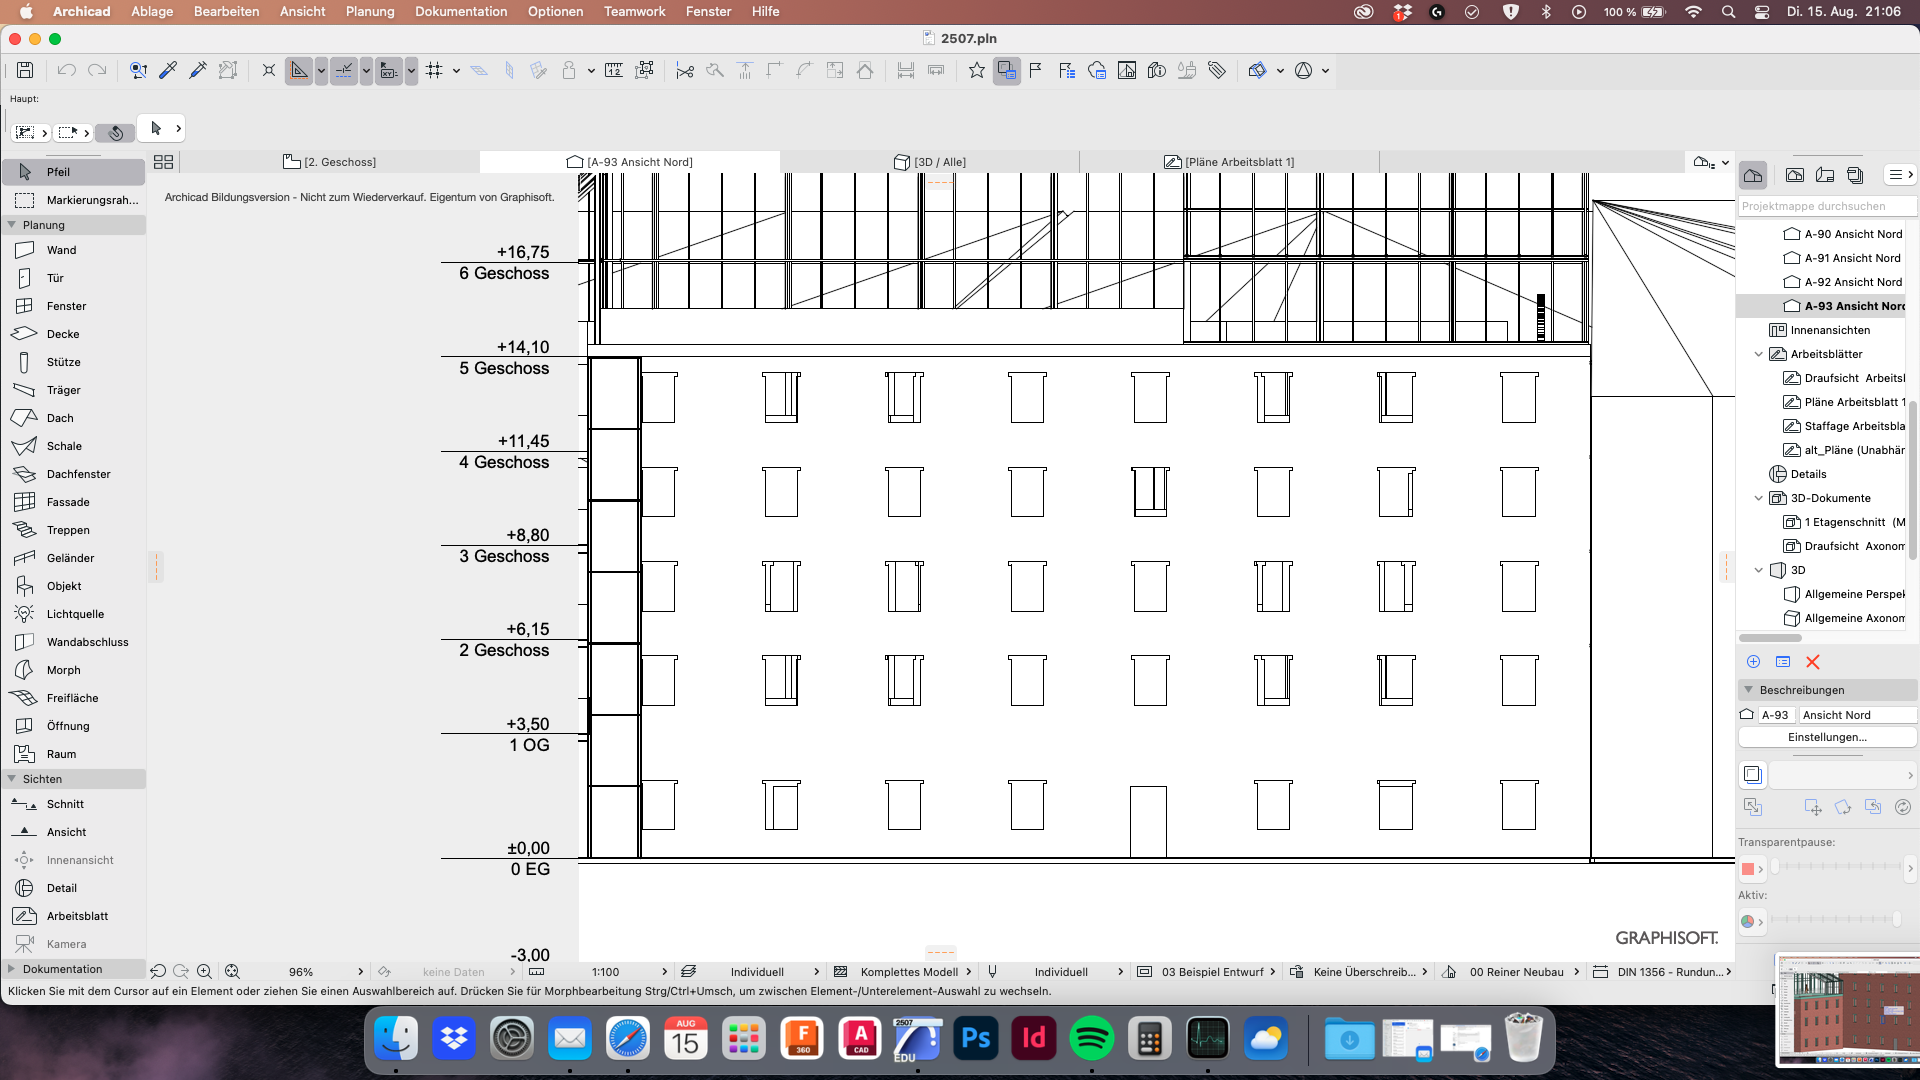This screenshot has width=1920, height=1080.
Task: Select the Arbeitsblatt tool in toolbox
Action: pos(74,916)
